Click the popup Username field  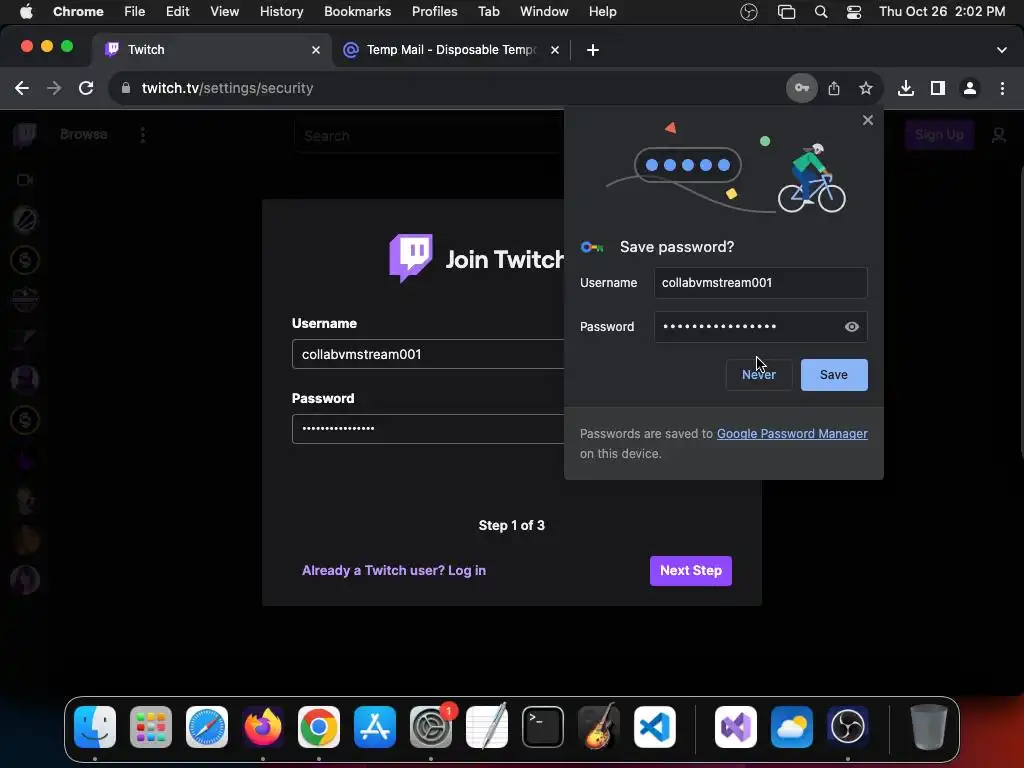pyautogui.click(x=761, y=283)
